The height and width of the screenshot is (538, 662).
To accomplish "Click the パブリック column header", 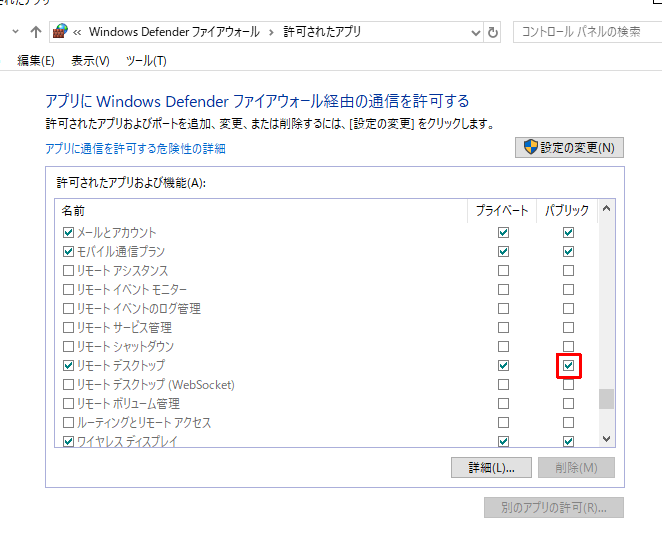I will (567, 210).
